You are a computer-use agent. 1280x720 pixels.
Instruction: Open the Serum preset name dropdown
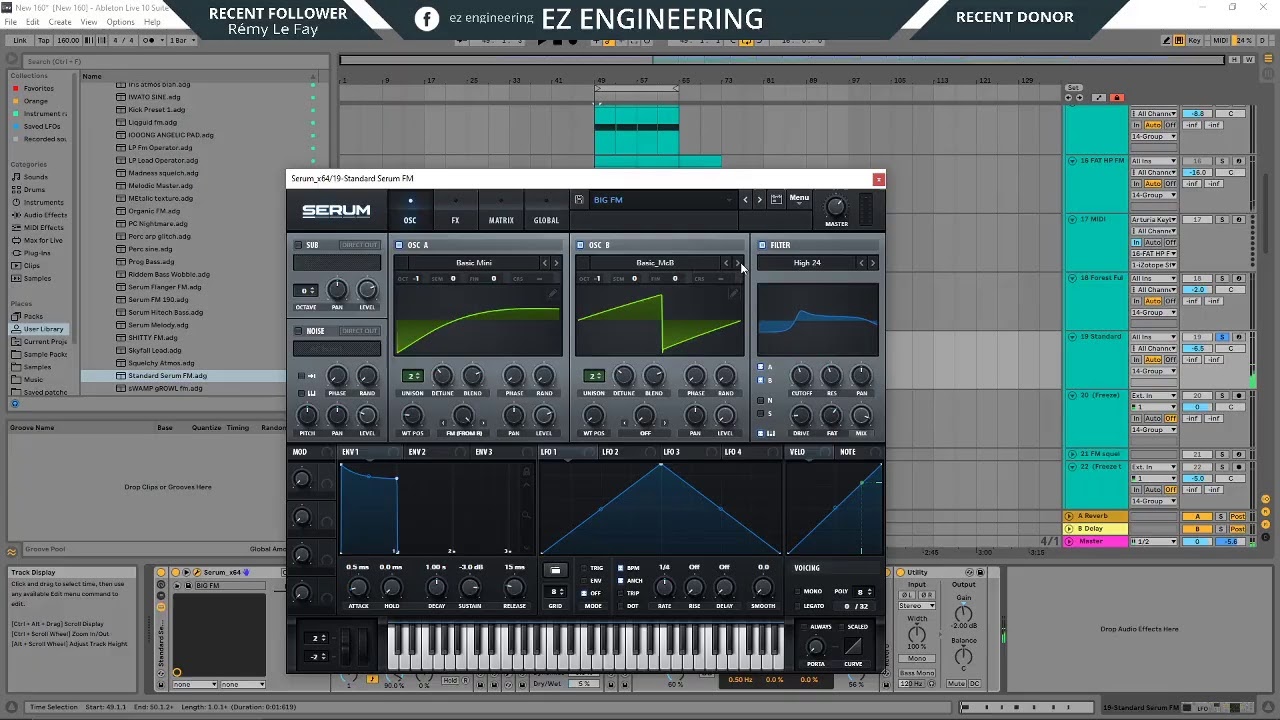661,200
